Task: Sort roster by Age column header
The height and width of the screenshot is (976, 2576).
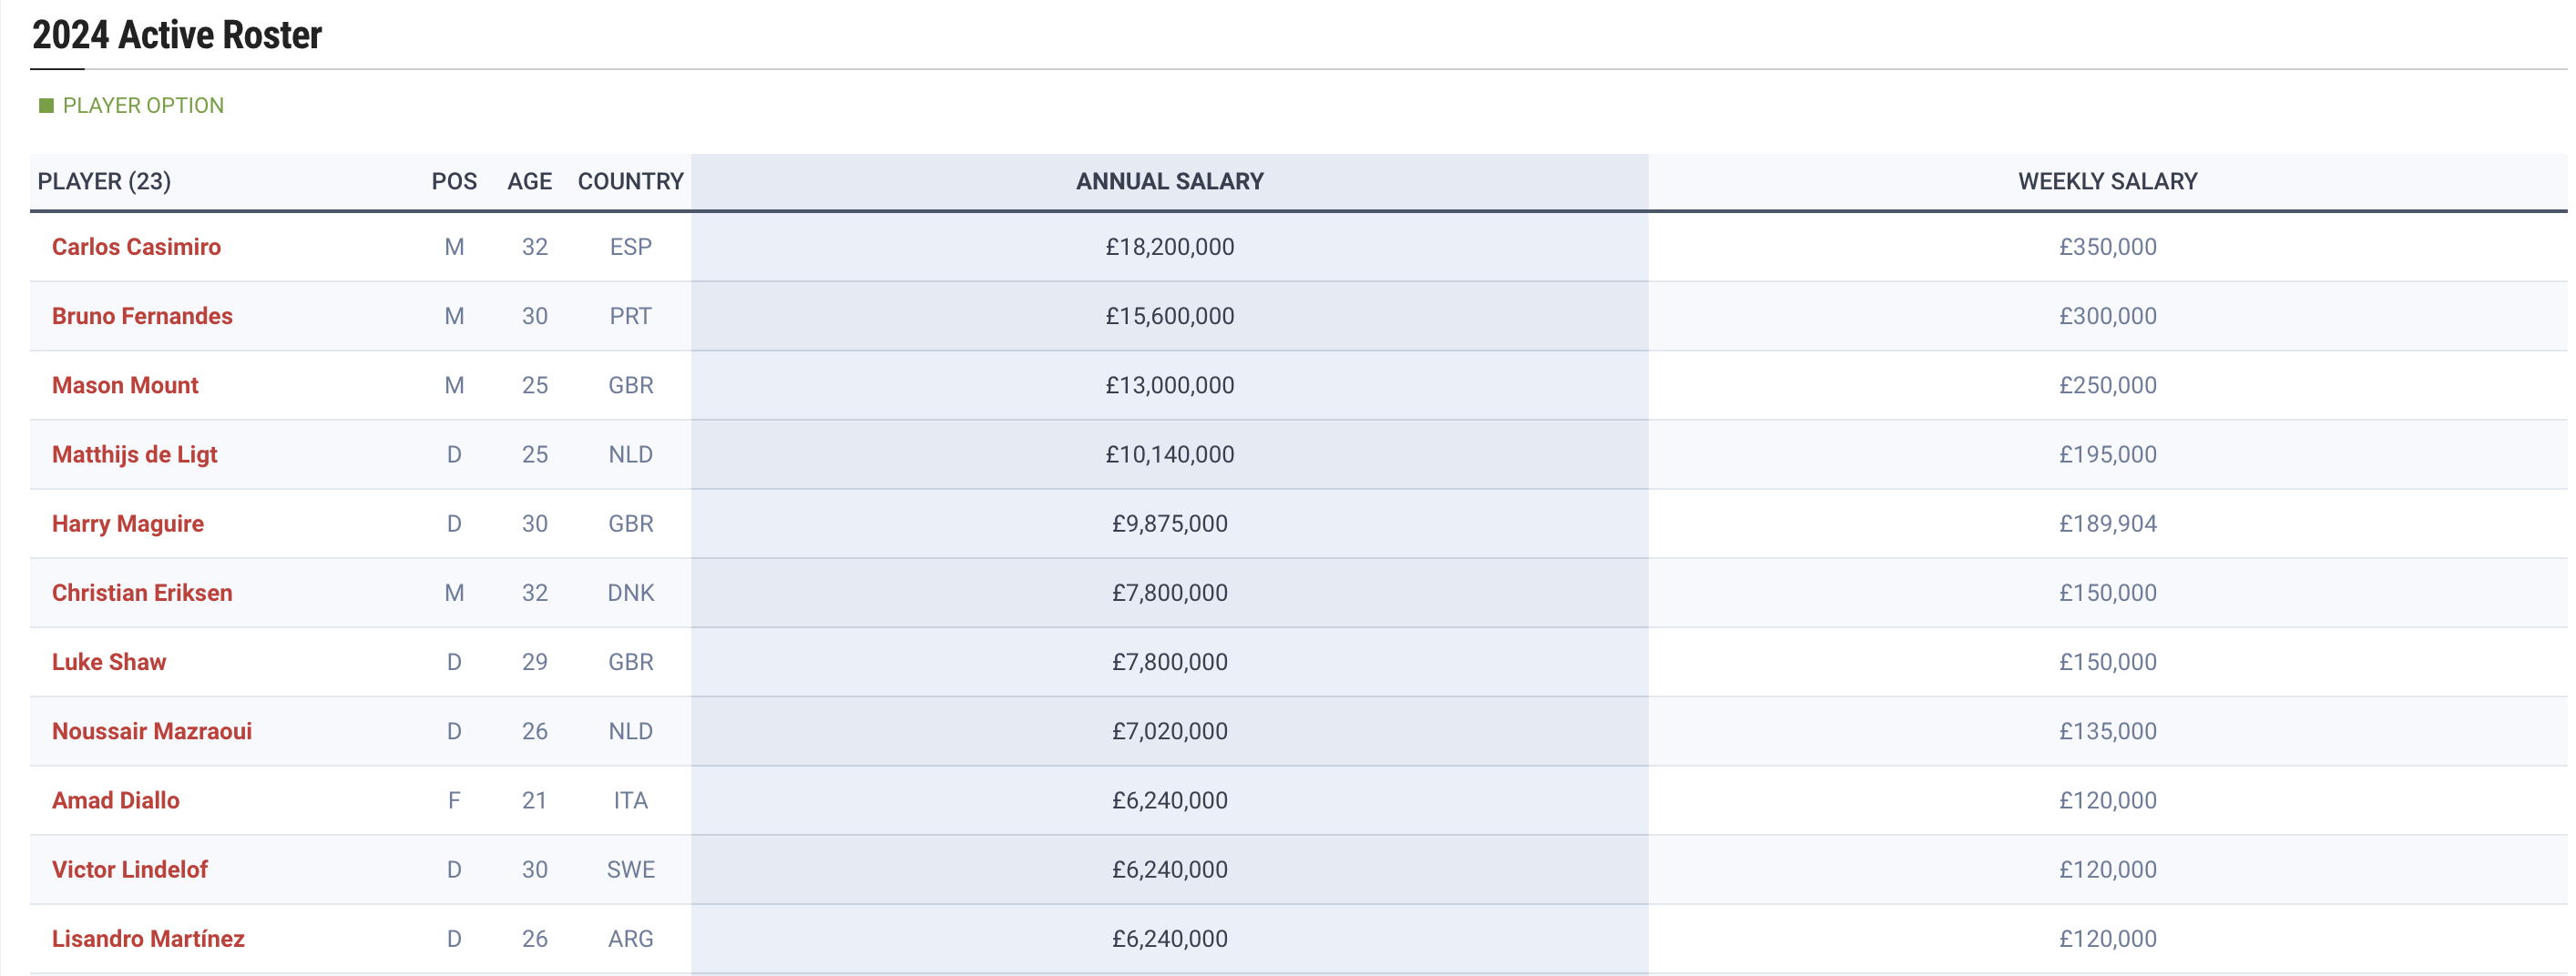Action: pos(529,182)
